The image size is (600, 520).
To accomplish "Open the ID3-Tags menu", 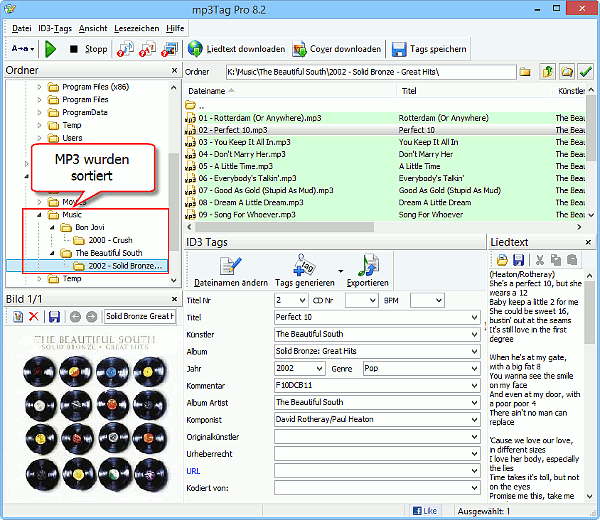I will tap(55, 28).
